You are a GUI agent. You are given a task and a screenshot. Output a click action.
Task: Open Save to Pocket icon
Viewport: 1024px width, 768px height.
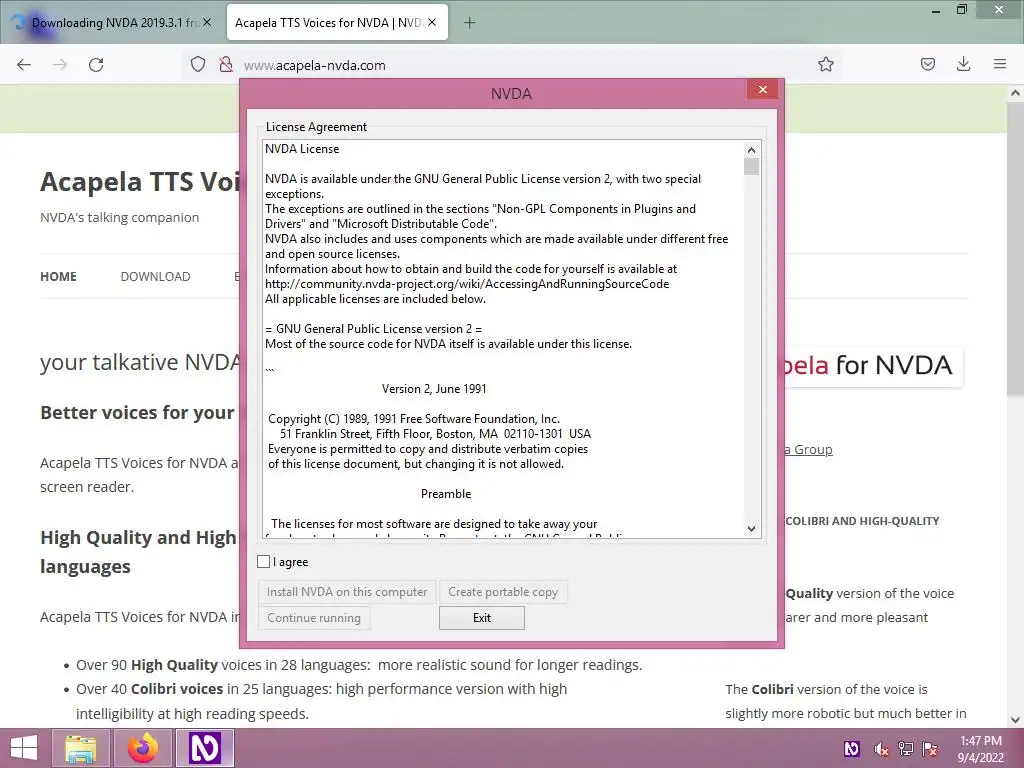928,64
